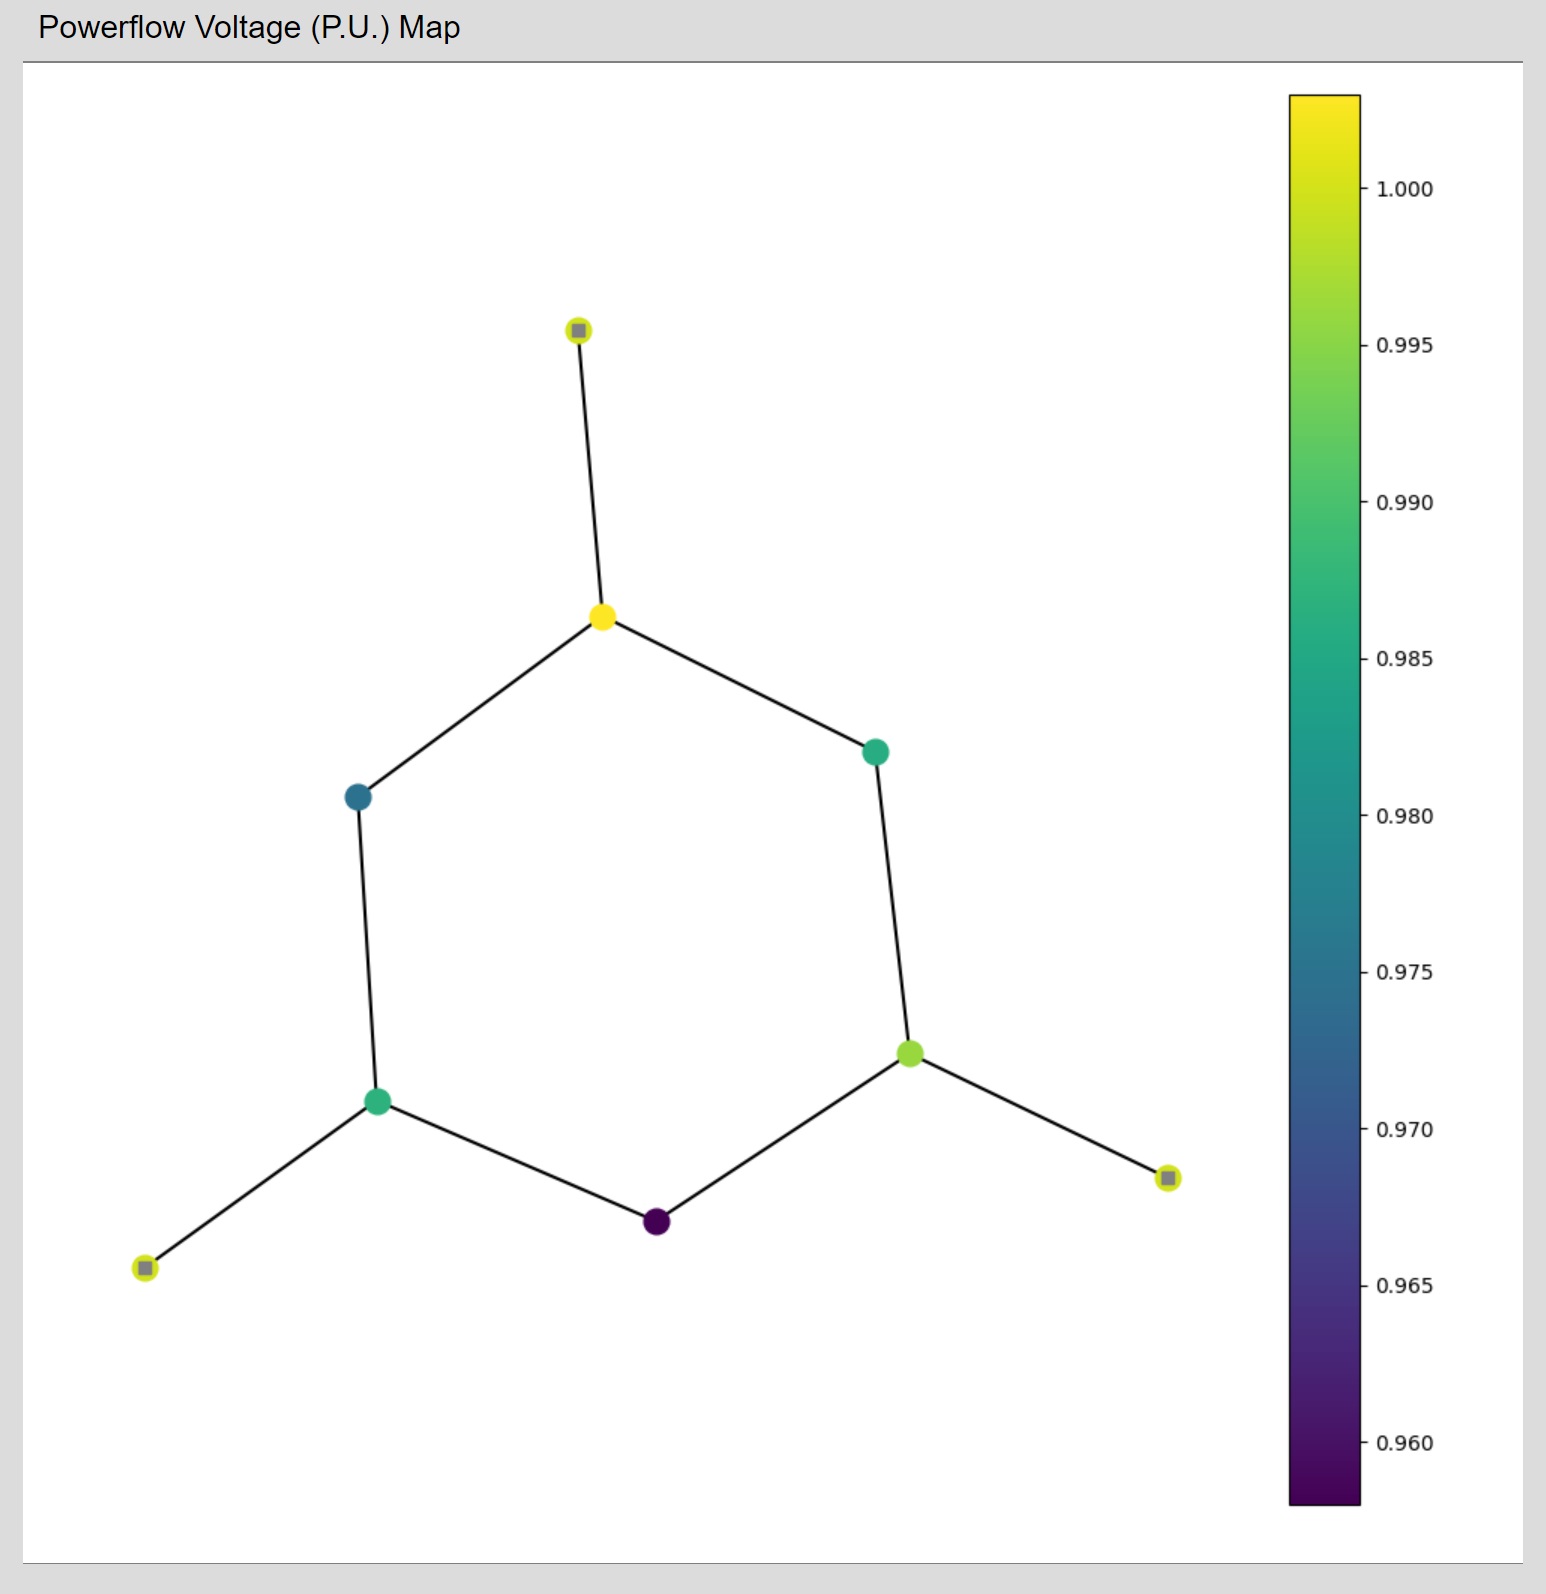Click the line from purple node to light green node
This screenshot has height=1594, width=1546.
783,1137
